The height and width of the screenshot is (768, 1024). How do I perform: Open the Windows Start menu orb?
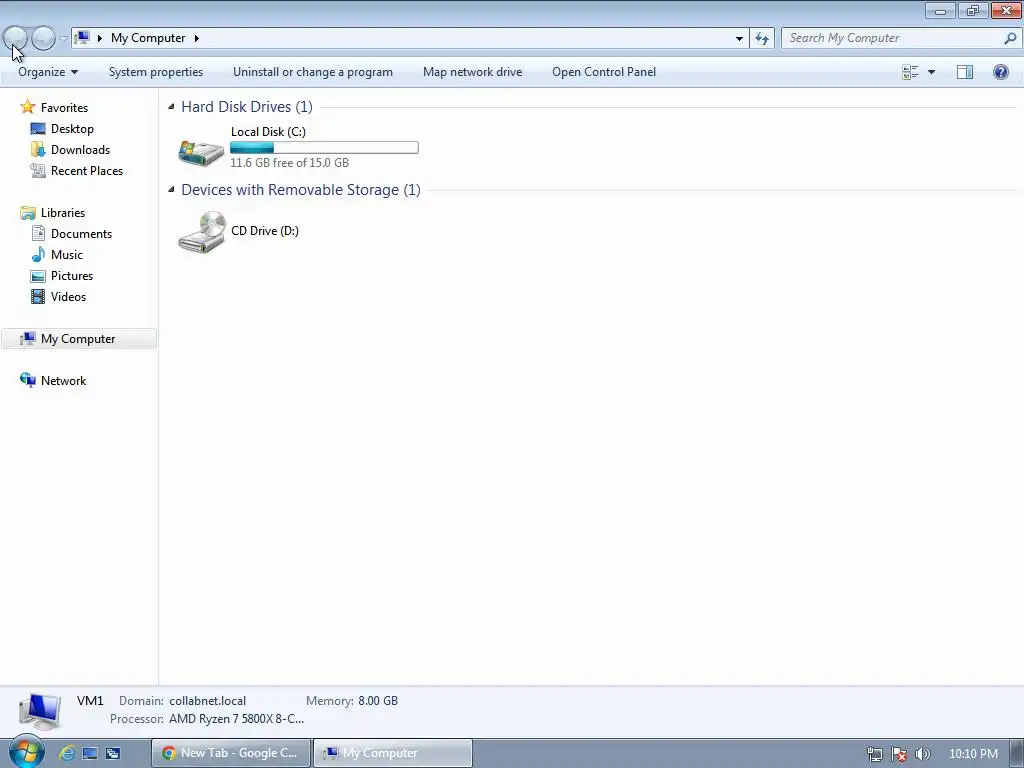tap(26, 752)
